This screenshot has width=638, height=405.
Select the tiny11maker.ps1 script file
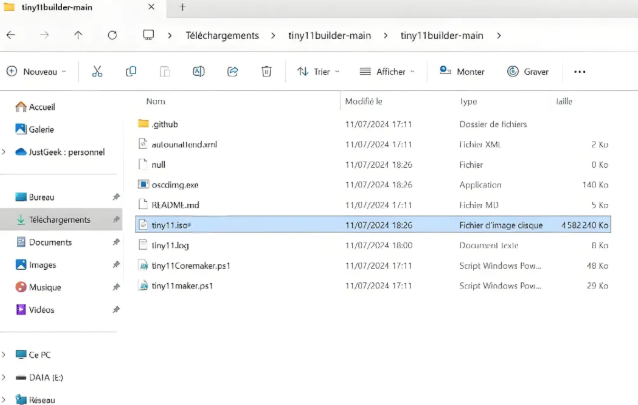click(181, 286)
